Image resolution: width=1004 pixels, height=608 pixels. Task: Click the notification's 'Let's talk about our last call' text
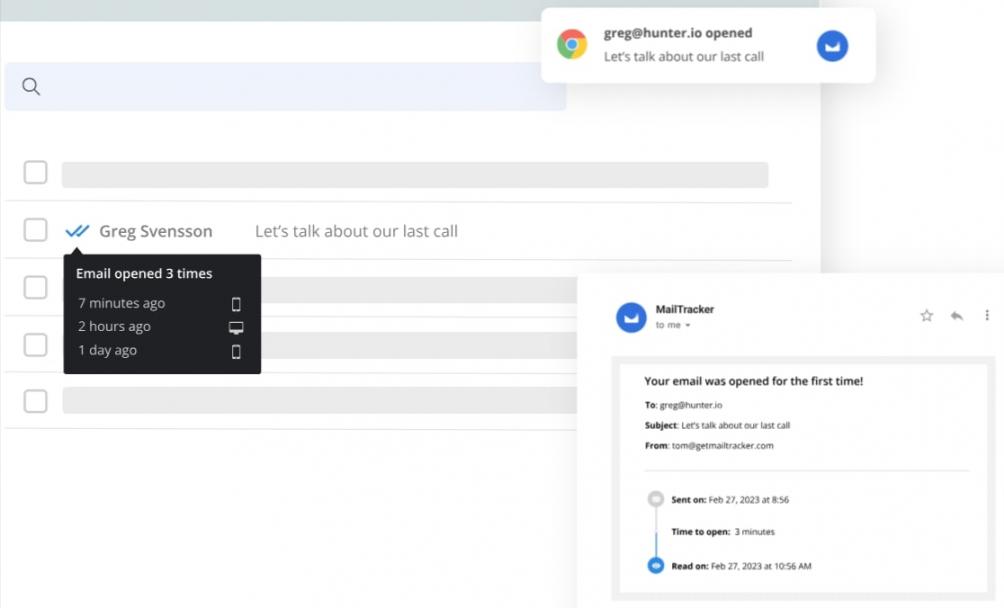pos(683,56)
